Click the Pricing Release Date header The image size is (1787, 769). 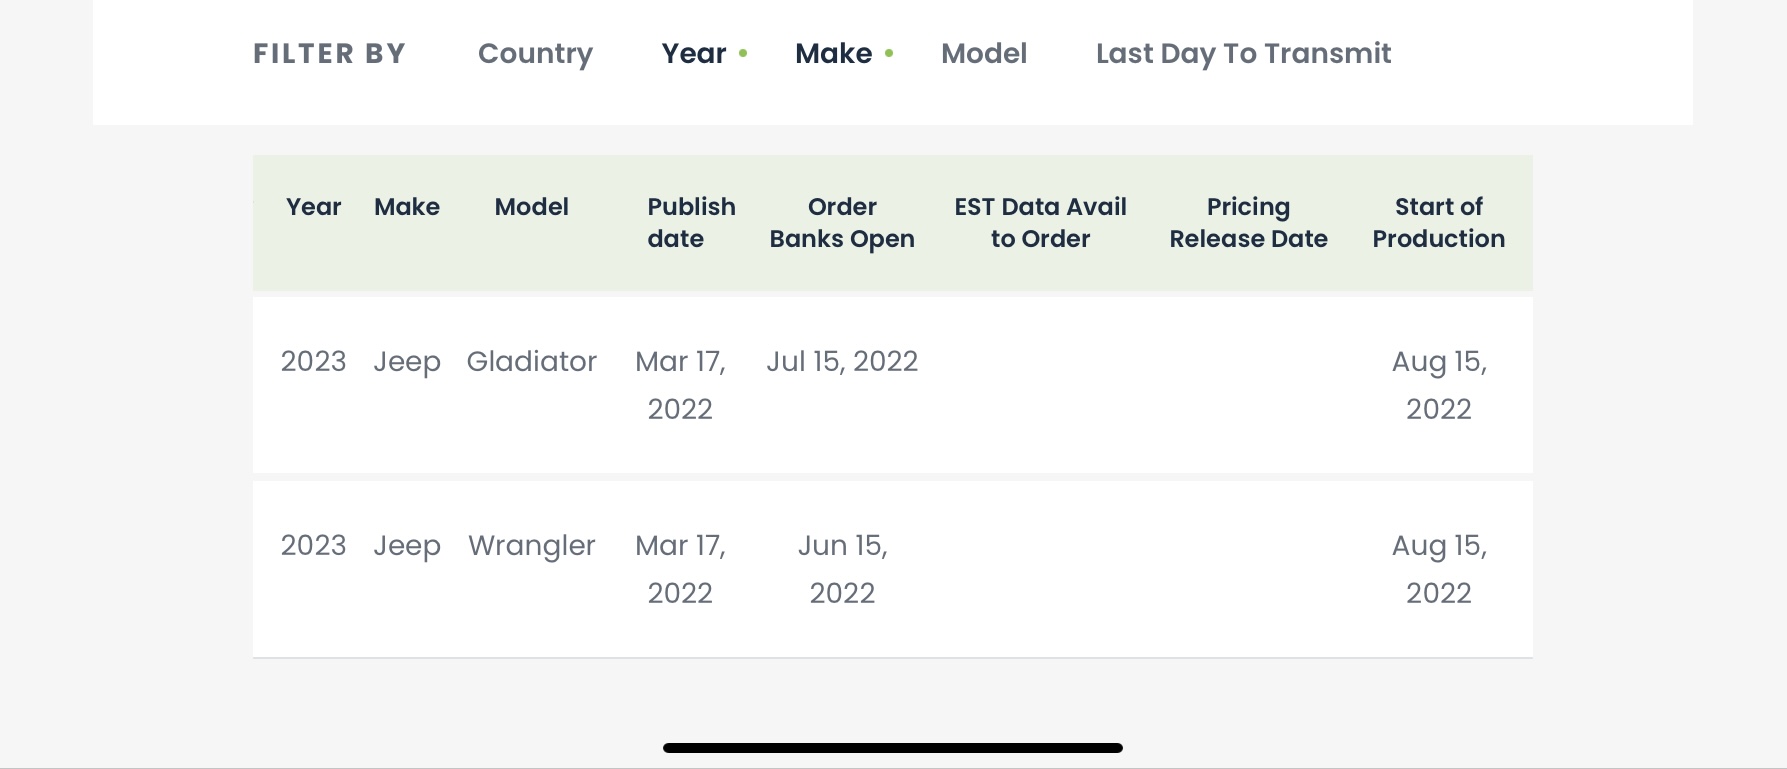1248,223
